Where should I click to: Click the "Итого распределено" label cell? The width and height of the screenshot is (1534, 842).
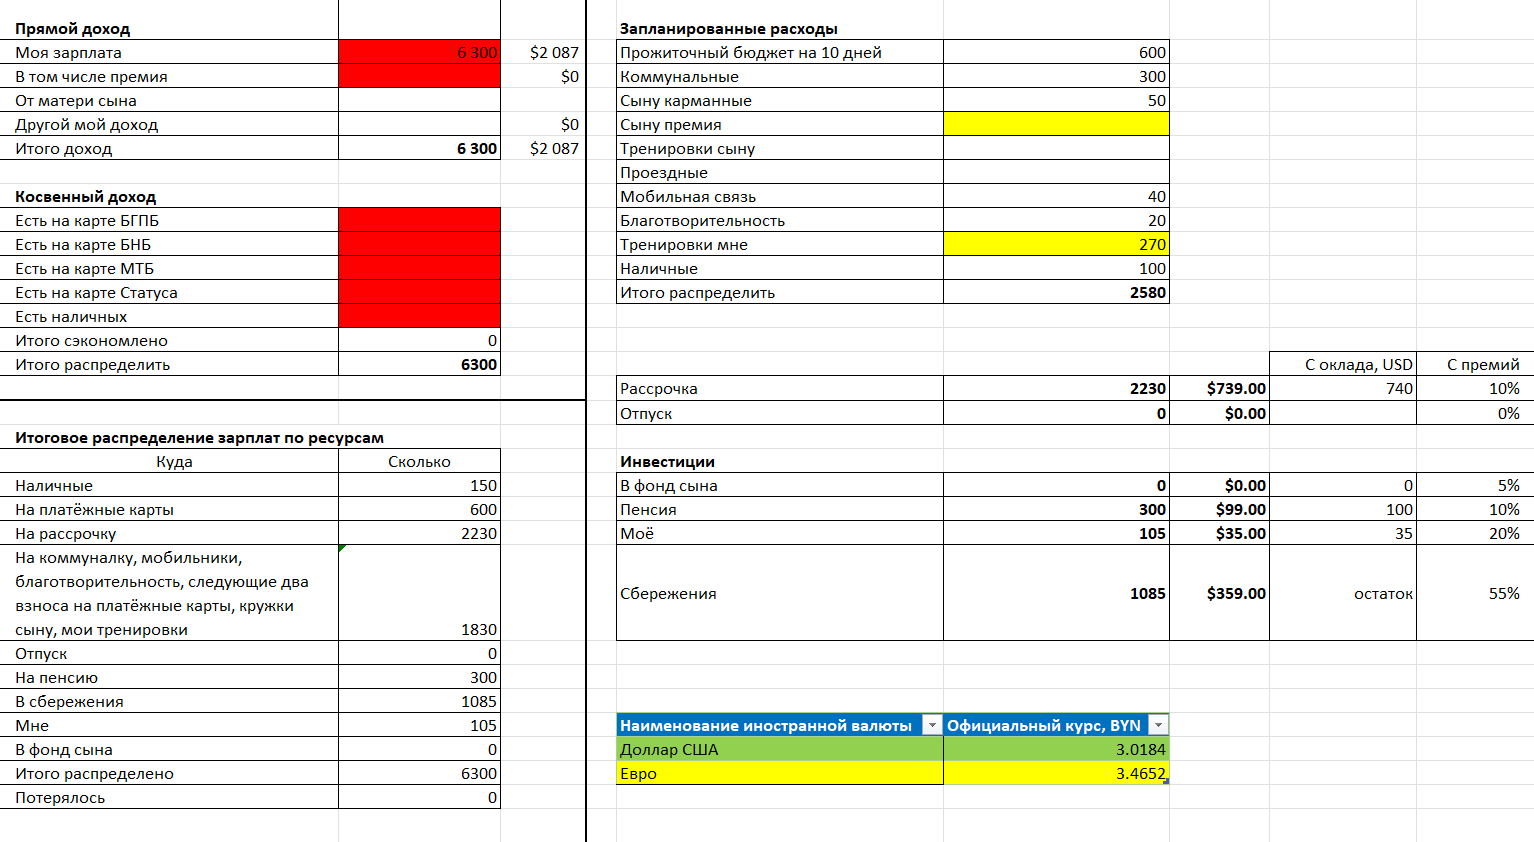169,773
